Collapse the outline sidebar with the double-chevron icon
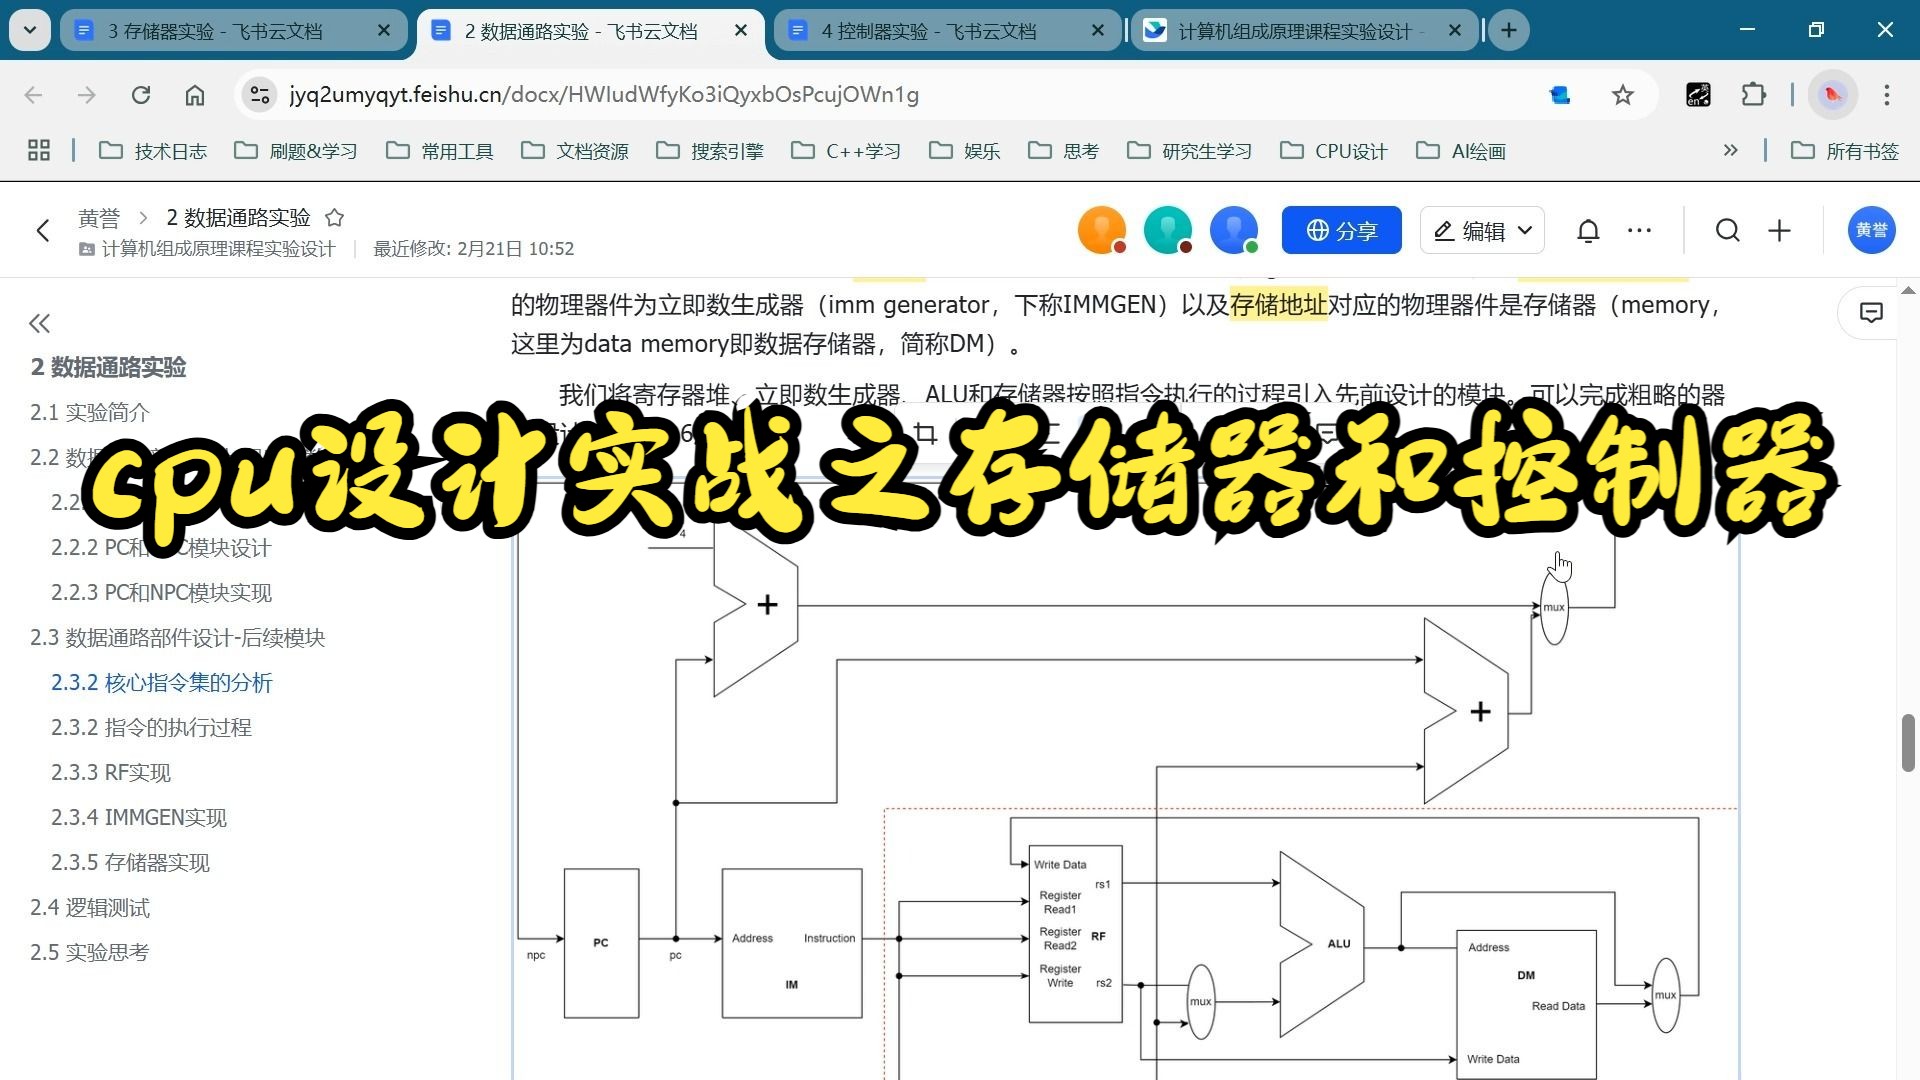This screenshot has height=1080, width=1920. coord(40,323)
